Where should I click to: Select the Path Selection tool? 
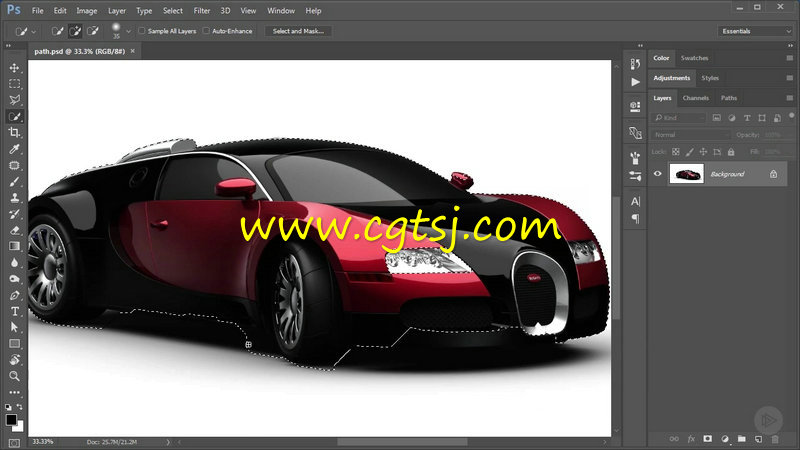pos(14,328)
